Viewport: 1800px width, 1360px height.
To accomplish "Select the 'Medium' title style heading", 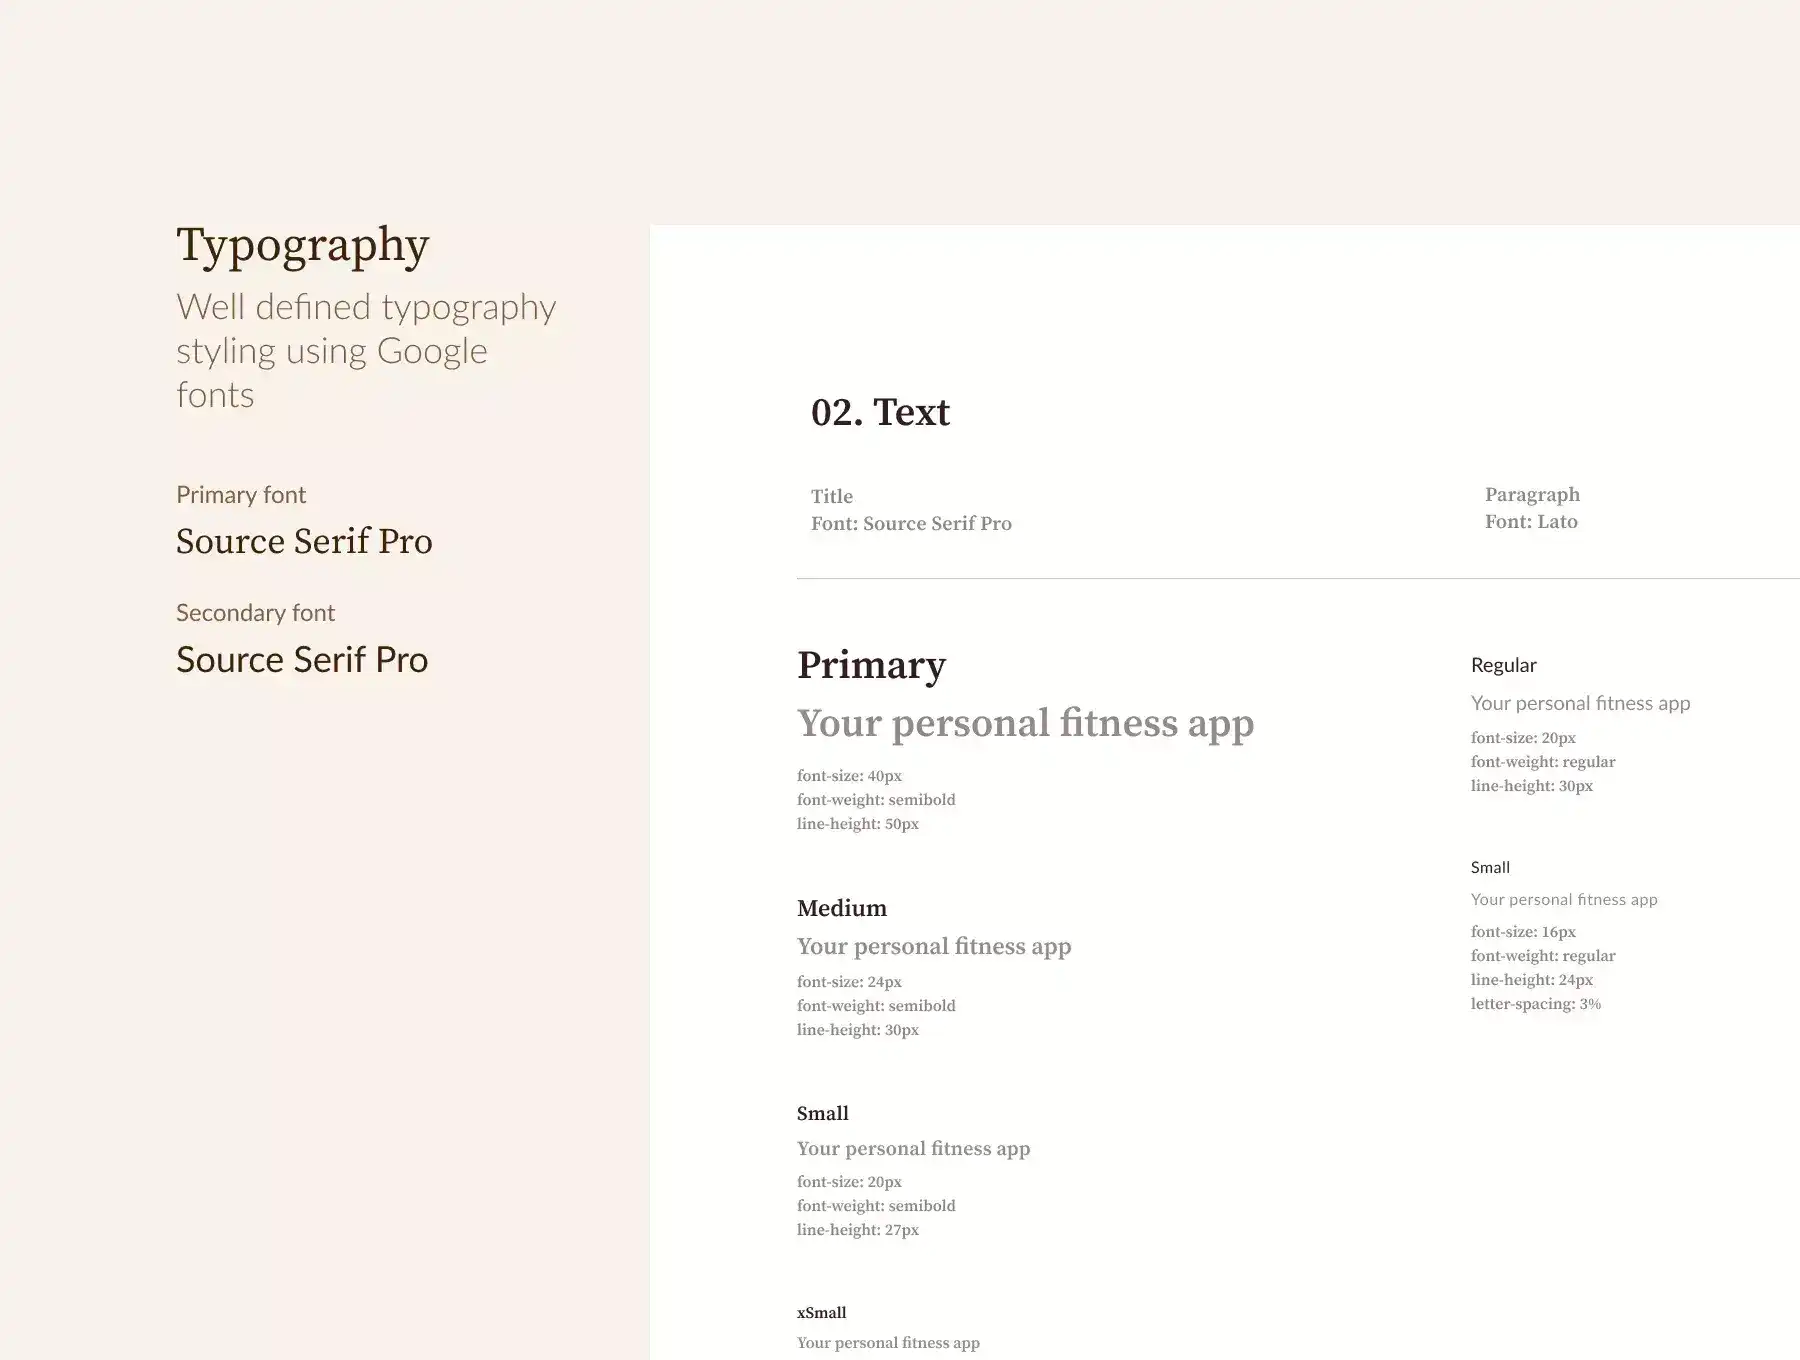I will (x=842, y=908).
